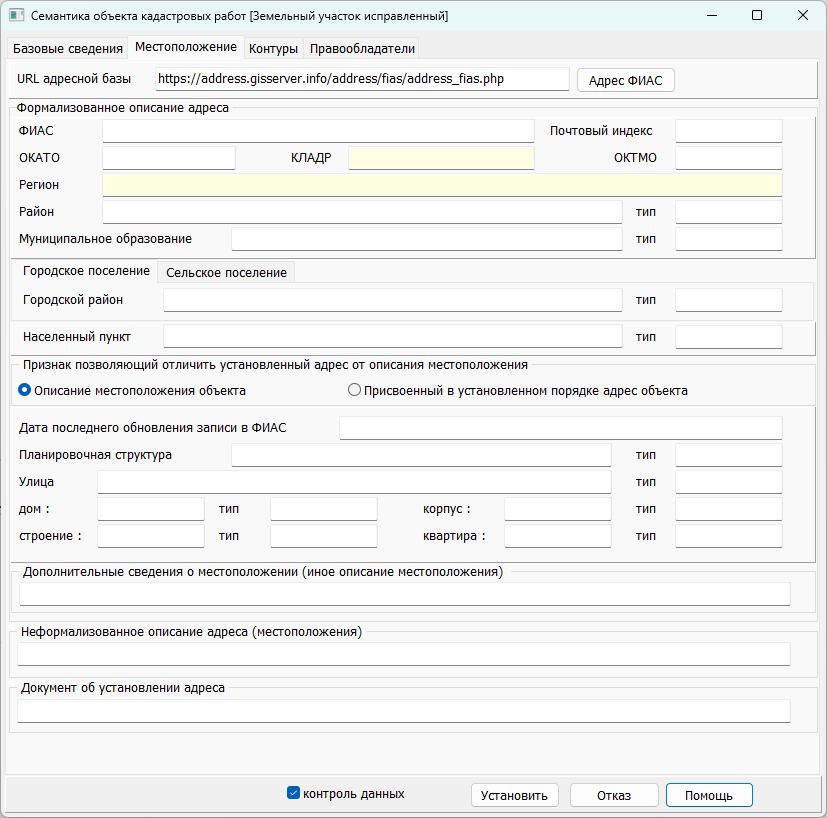The width and height of the screenshot is (827, 818).
Task: Toggle the контроль данных checkbox
Action: pyautogui.click(x=293, y=793)
